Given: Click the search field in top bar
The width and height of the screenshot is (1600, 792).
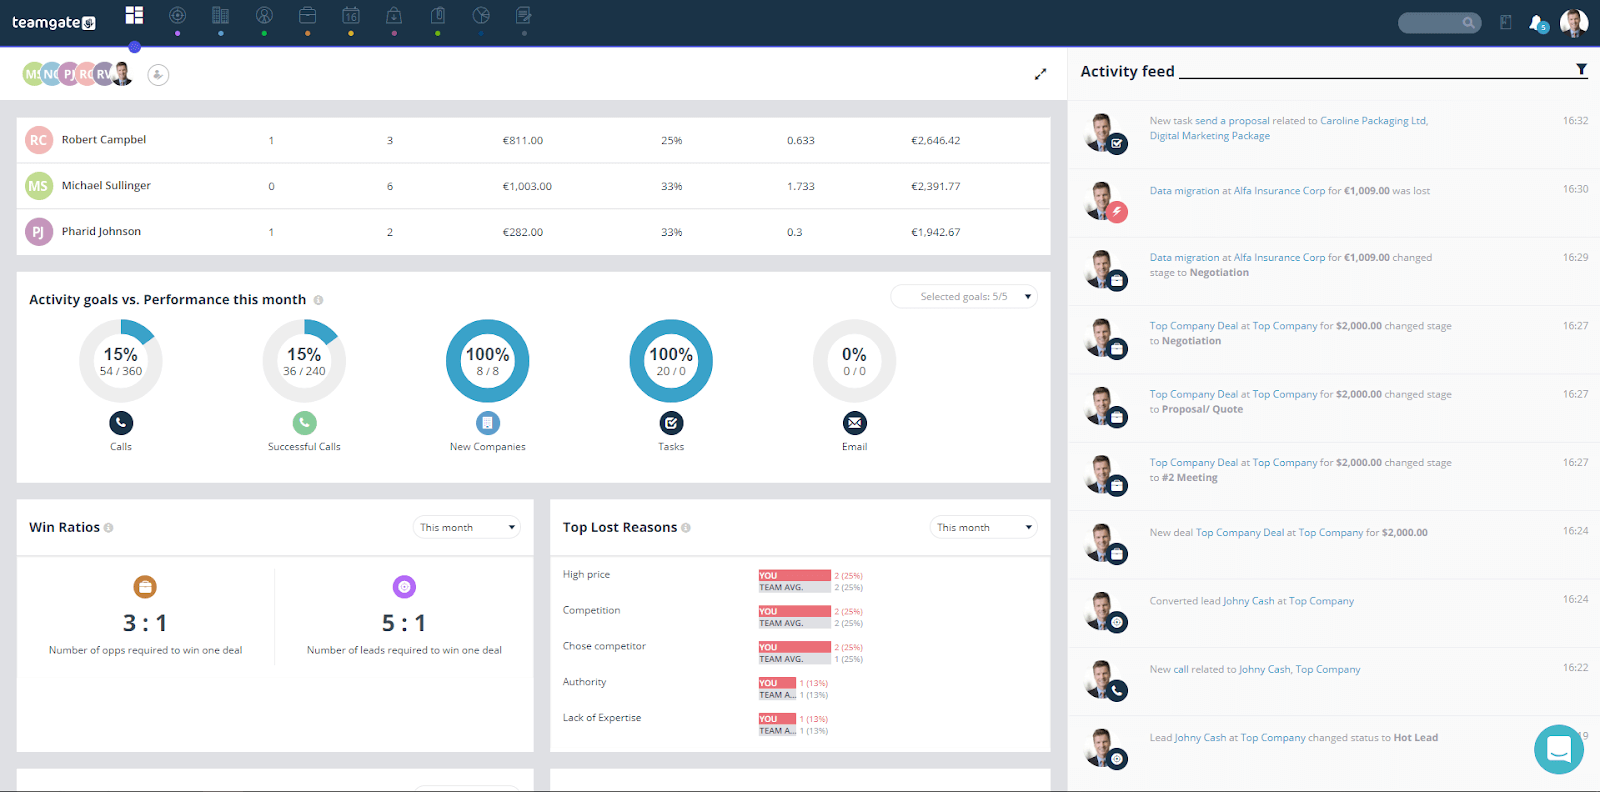Looking at the screenshot, I should tap(1432, 23).
